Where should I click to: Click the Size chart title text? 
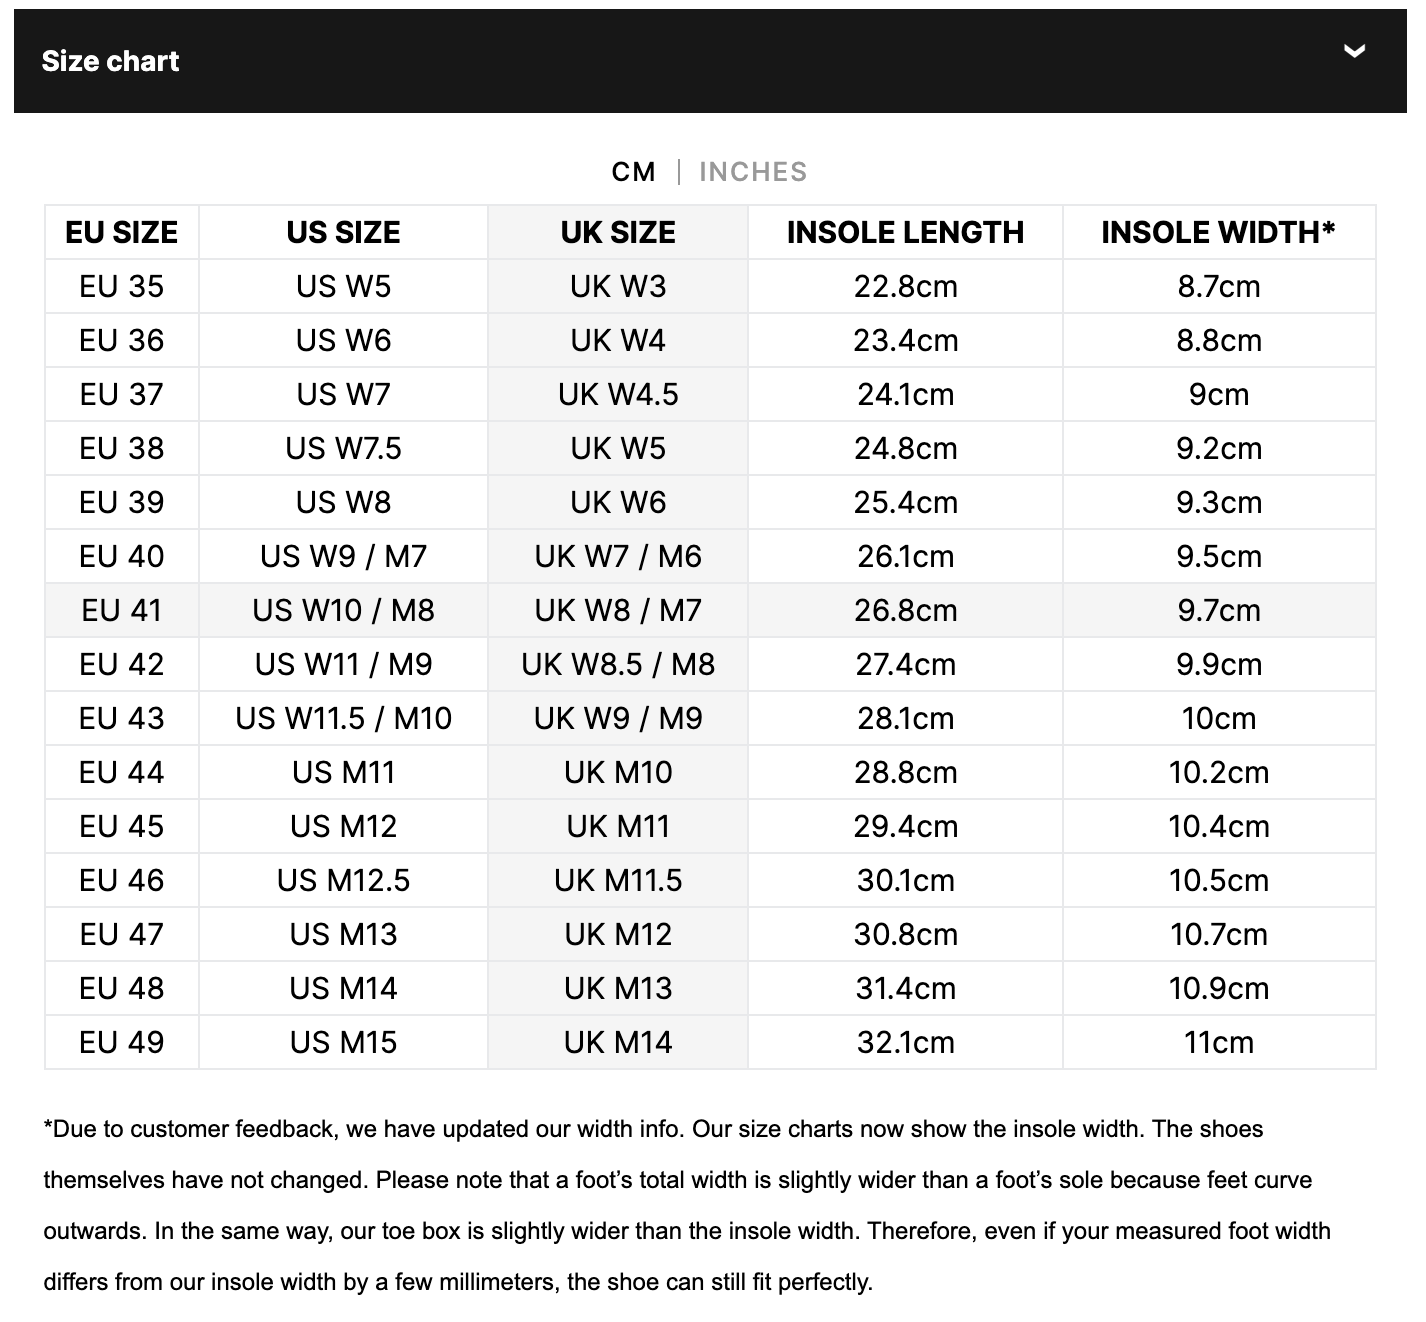pos(110,61)
